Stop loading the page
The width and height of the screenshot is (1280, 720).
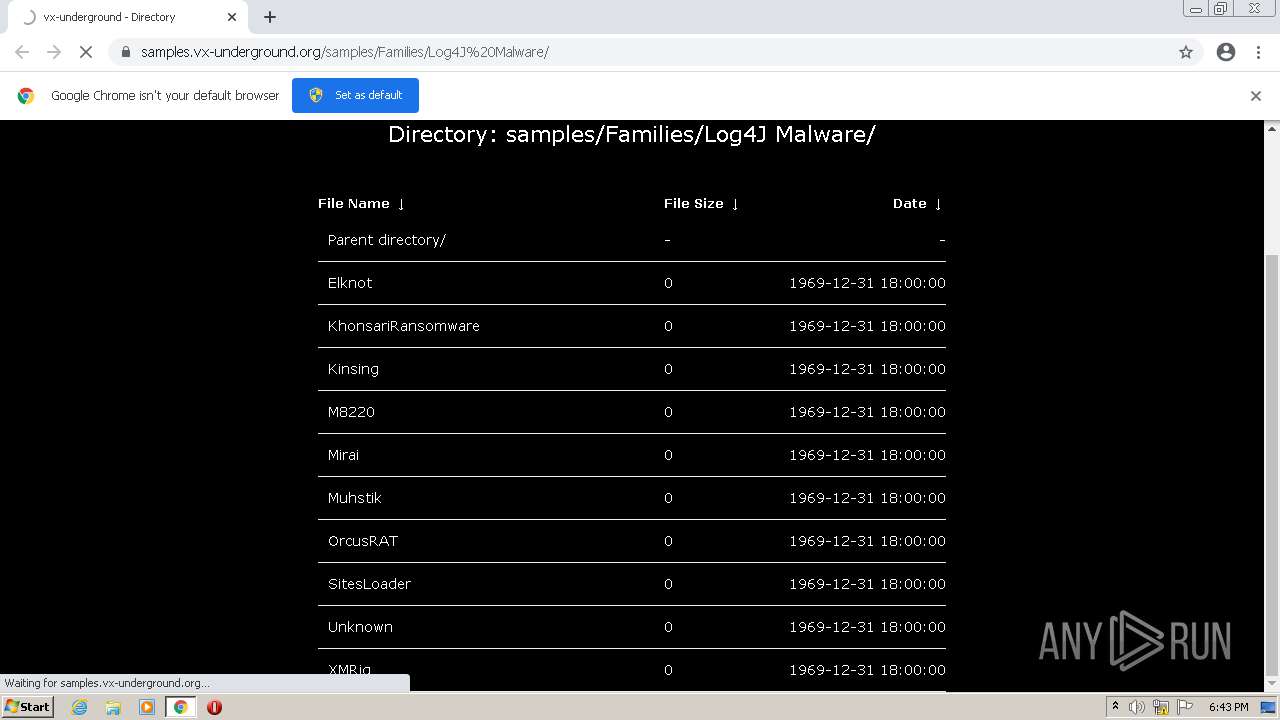click(x=86, y=52)
